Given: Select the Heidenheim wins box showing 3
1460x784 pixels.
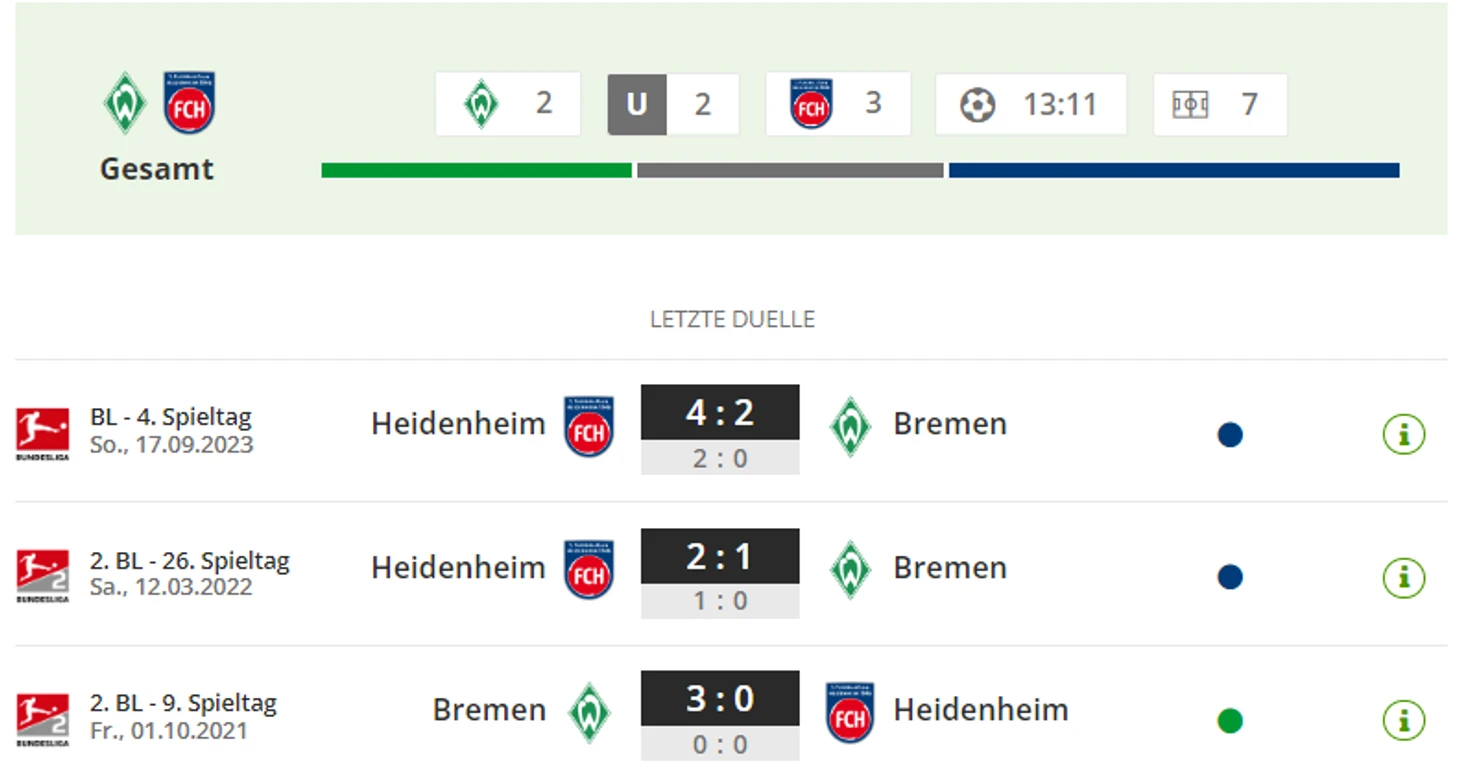Looking at the screenshot, I should [x=838, y=104].
